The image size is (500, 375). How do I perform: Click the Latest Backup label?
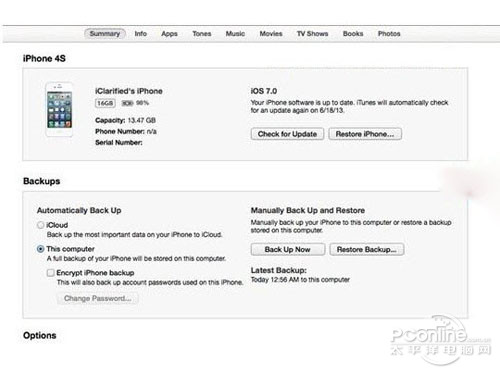(x=278, y=270)
